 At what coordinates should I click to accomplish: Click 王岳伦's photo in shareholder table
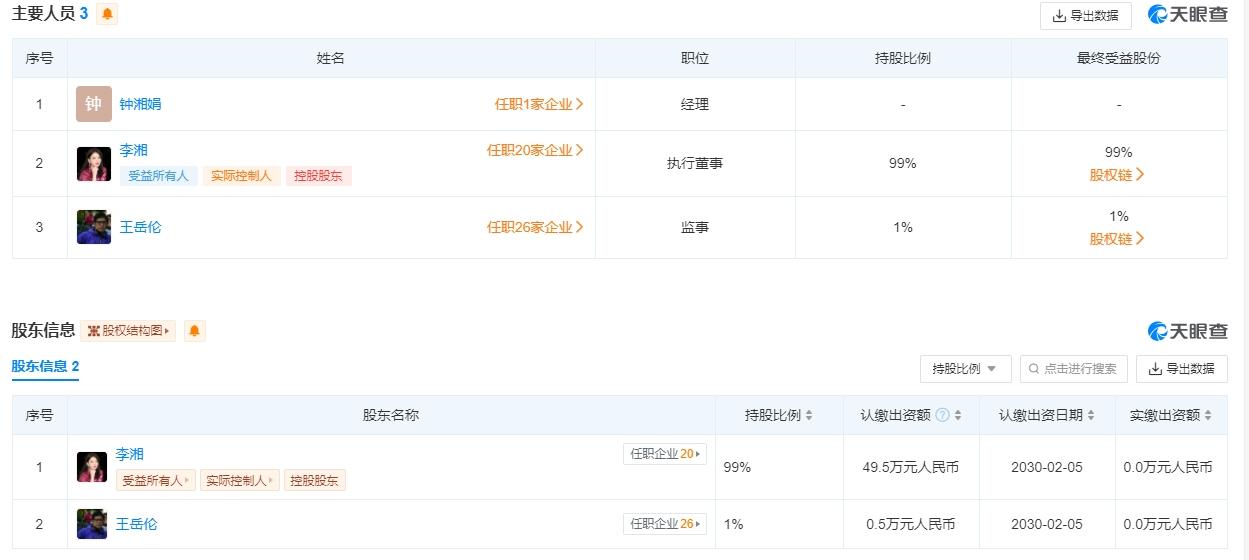[92, 524]
